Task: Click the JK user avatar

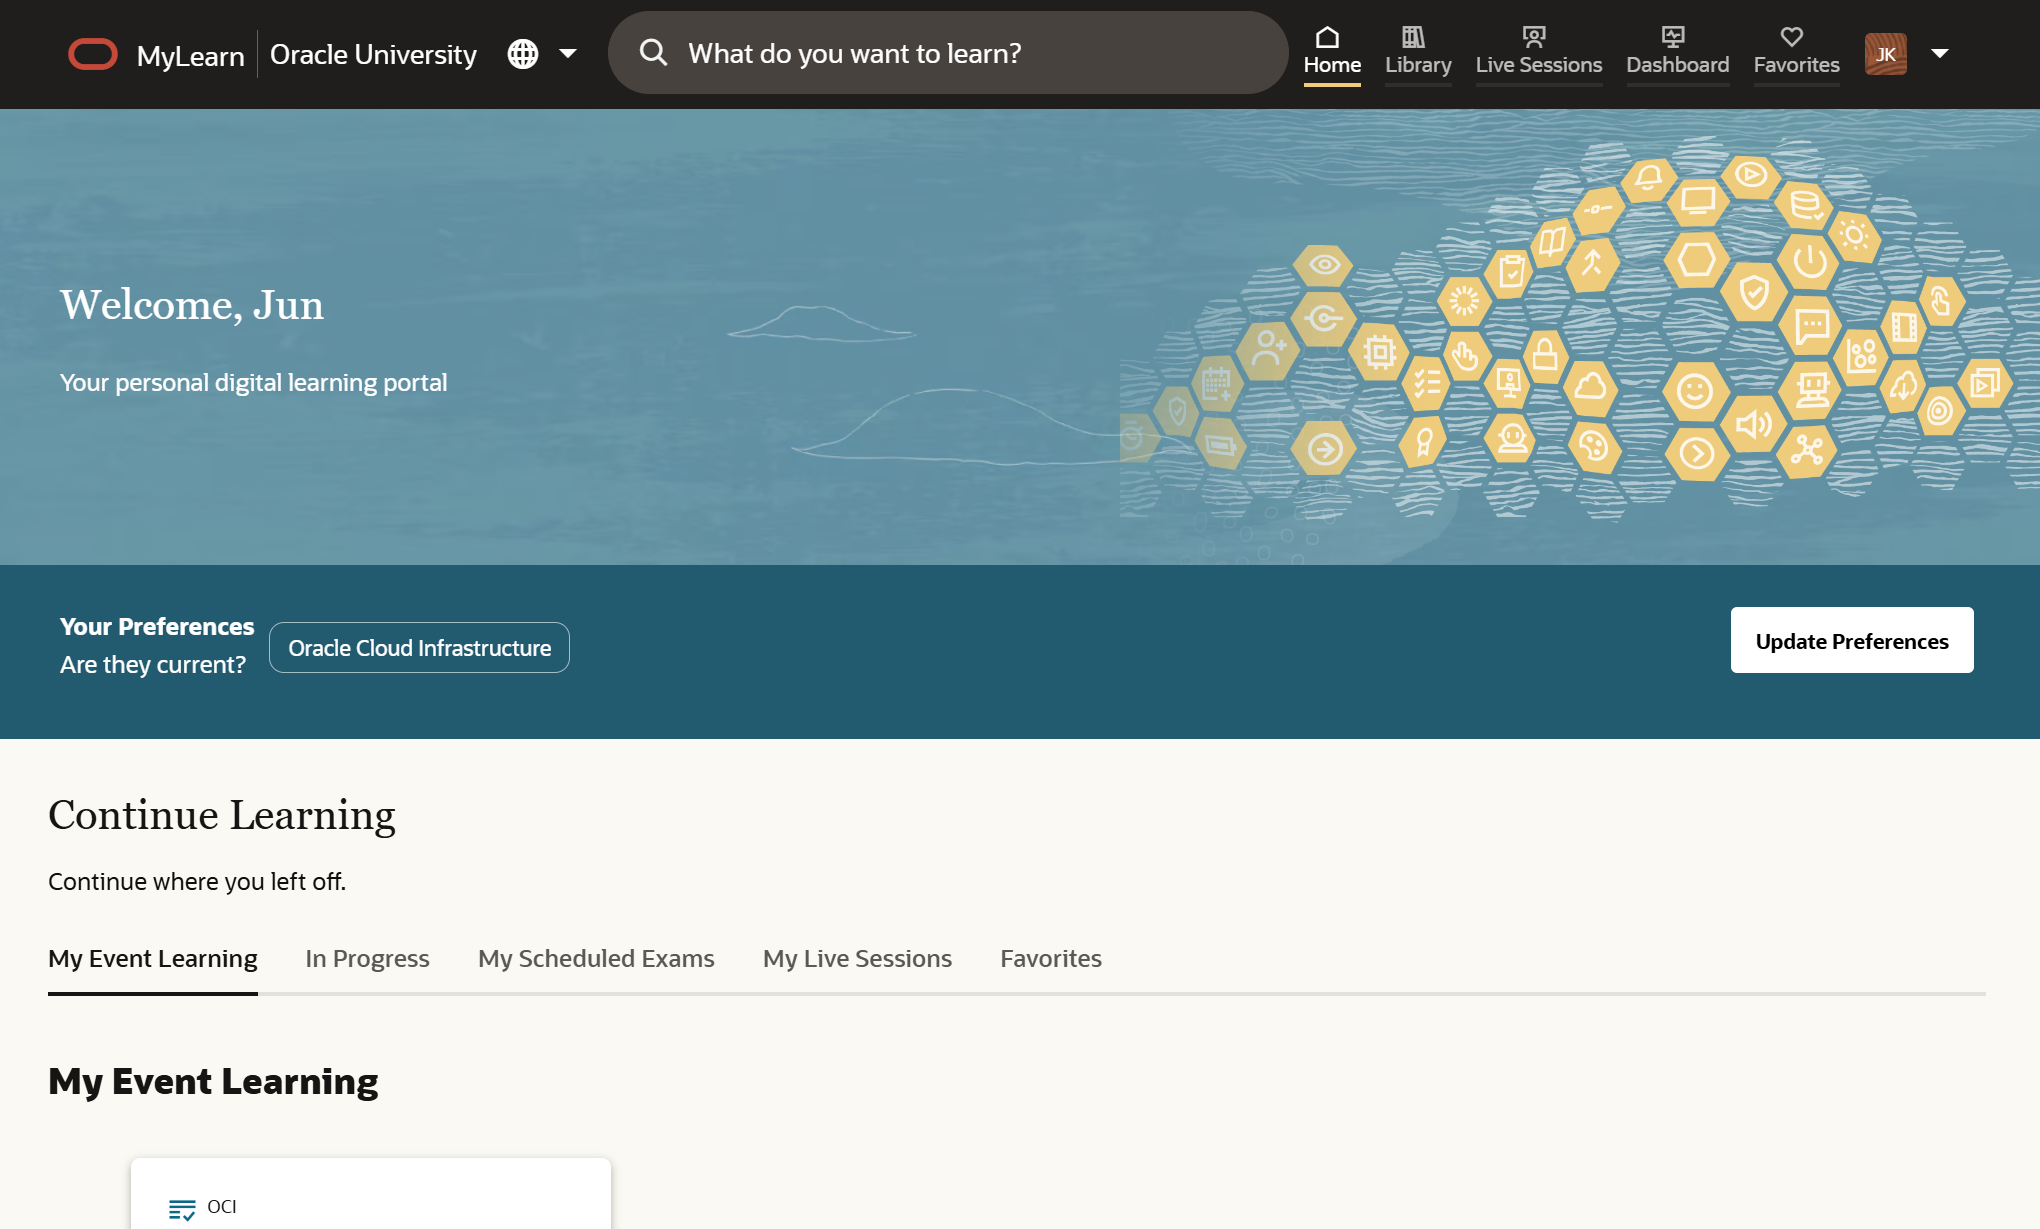Action: [1885, 54]
